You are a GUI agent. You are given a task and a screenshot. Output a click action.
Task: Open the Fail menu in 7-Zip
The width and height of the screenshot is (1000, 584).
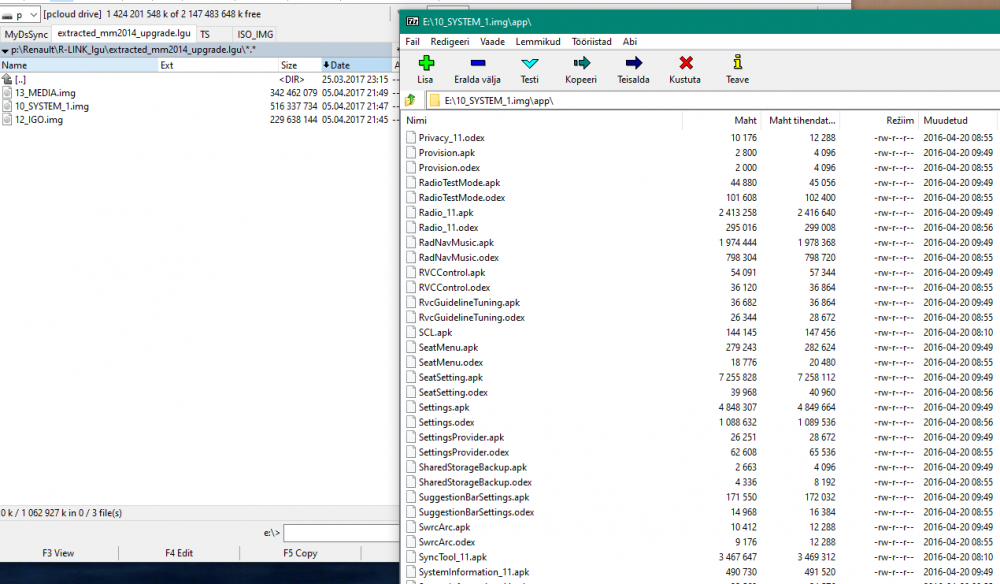[413, 41]
